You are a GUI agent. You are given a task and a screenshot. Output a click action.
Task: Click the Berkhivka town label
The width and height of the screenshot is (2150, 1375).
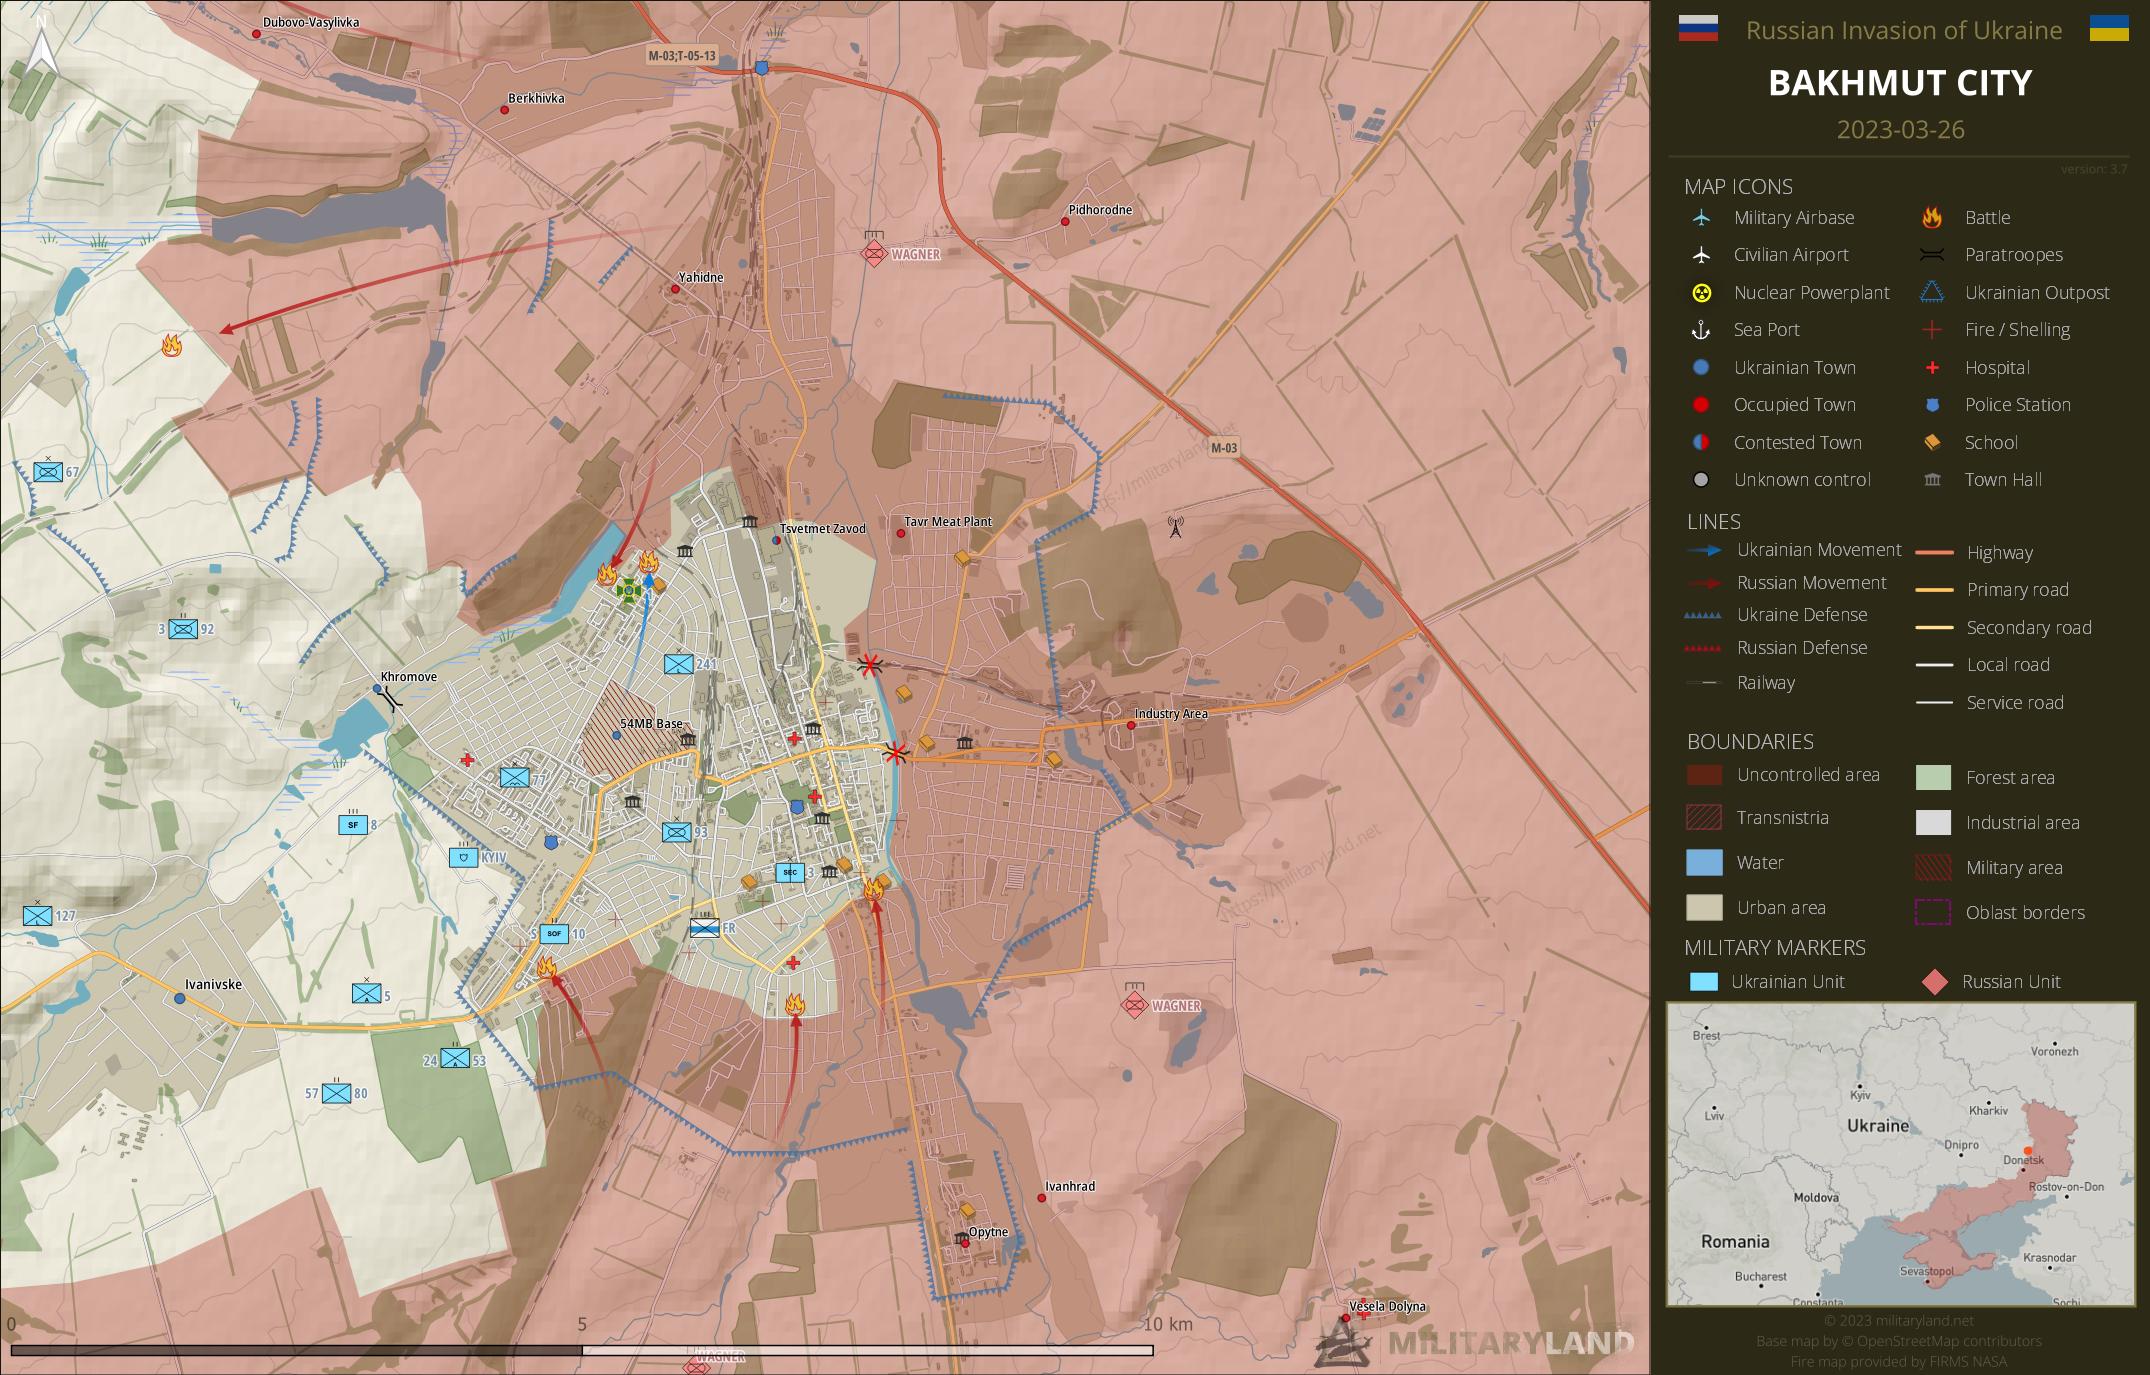[536, 98]
